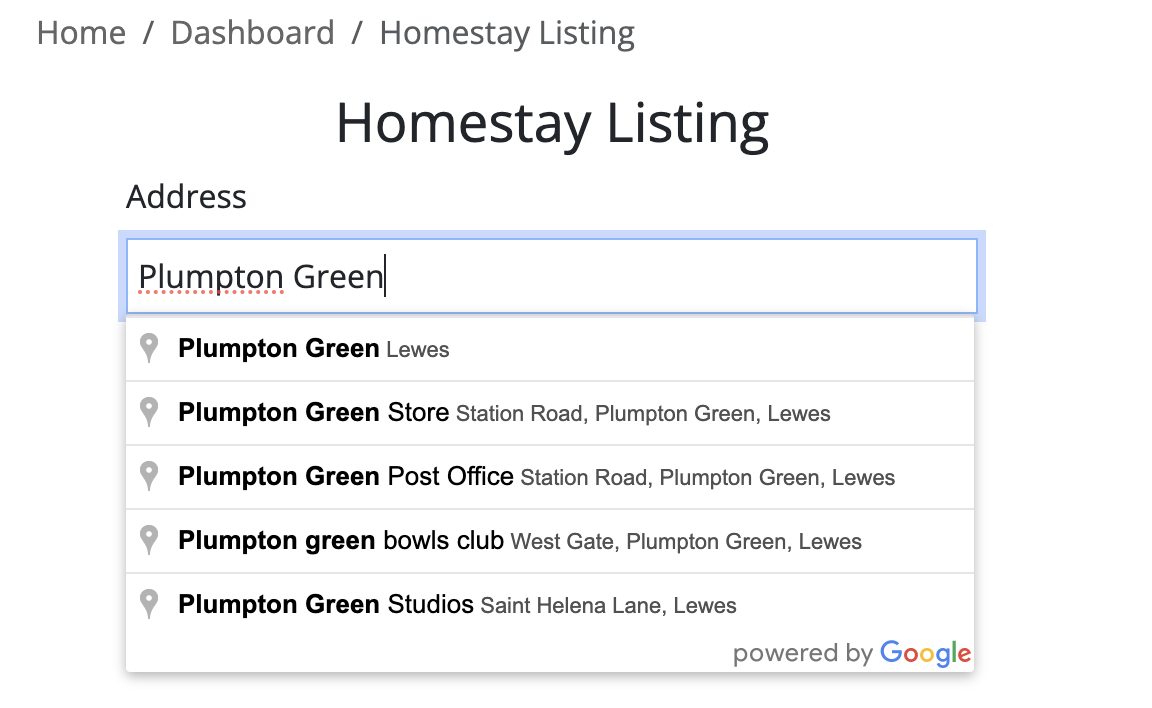Click the pin icon beside Plumpton Green Studios
The height and width of the screenshot is (708, 1152).
[149, 605]
